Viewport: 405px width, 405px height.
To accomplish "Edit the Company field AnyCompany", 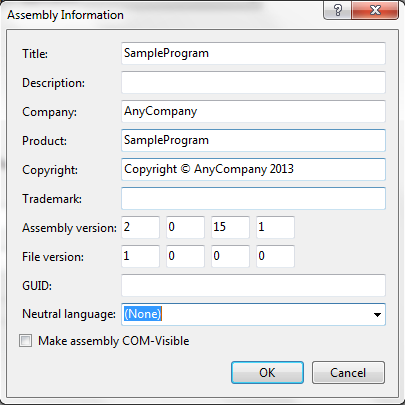I will (253, 111).
